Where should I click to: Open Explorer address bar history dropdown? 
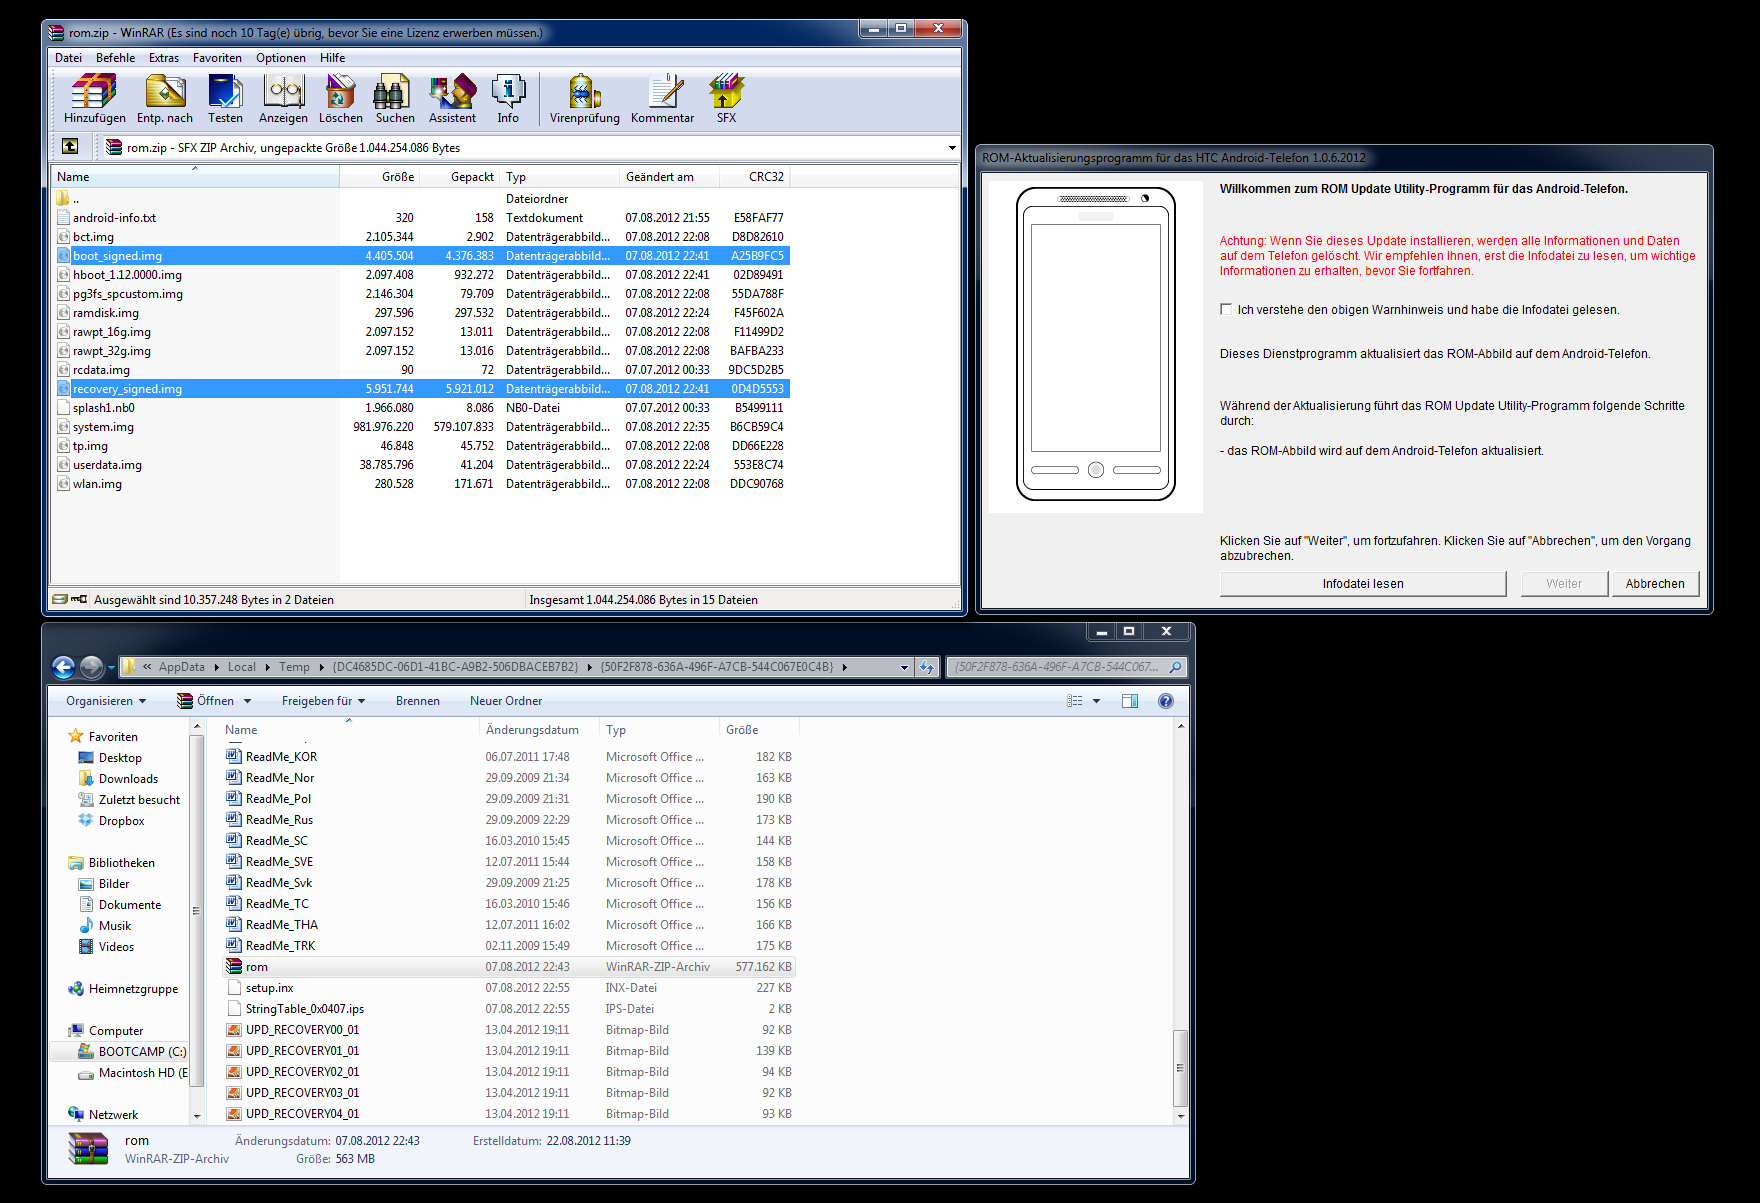tap(904, 667)
